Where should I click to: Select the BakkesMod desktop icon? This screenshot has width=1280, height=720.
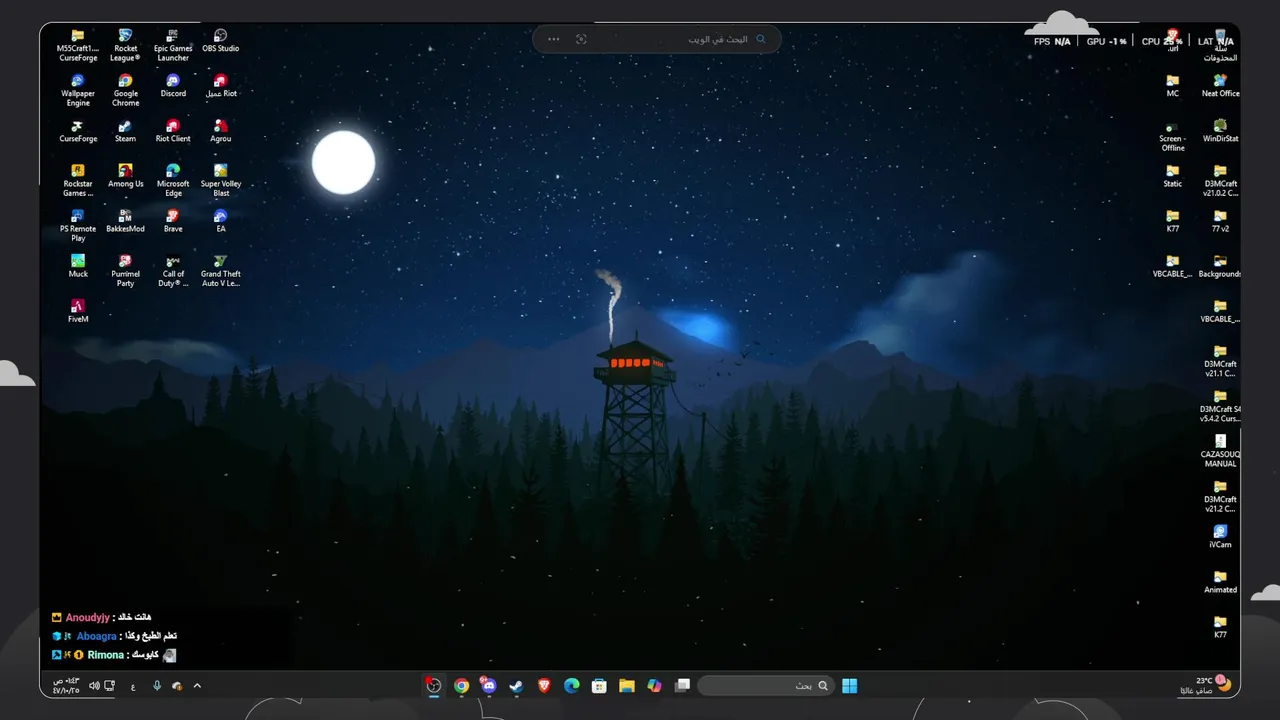pos(125,222)
